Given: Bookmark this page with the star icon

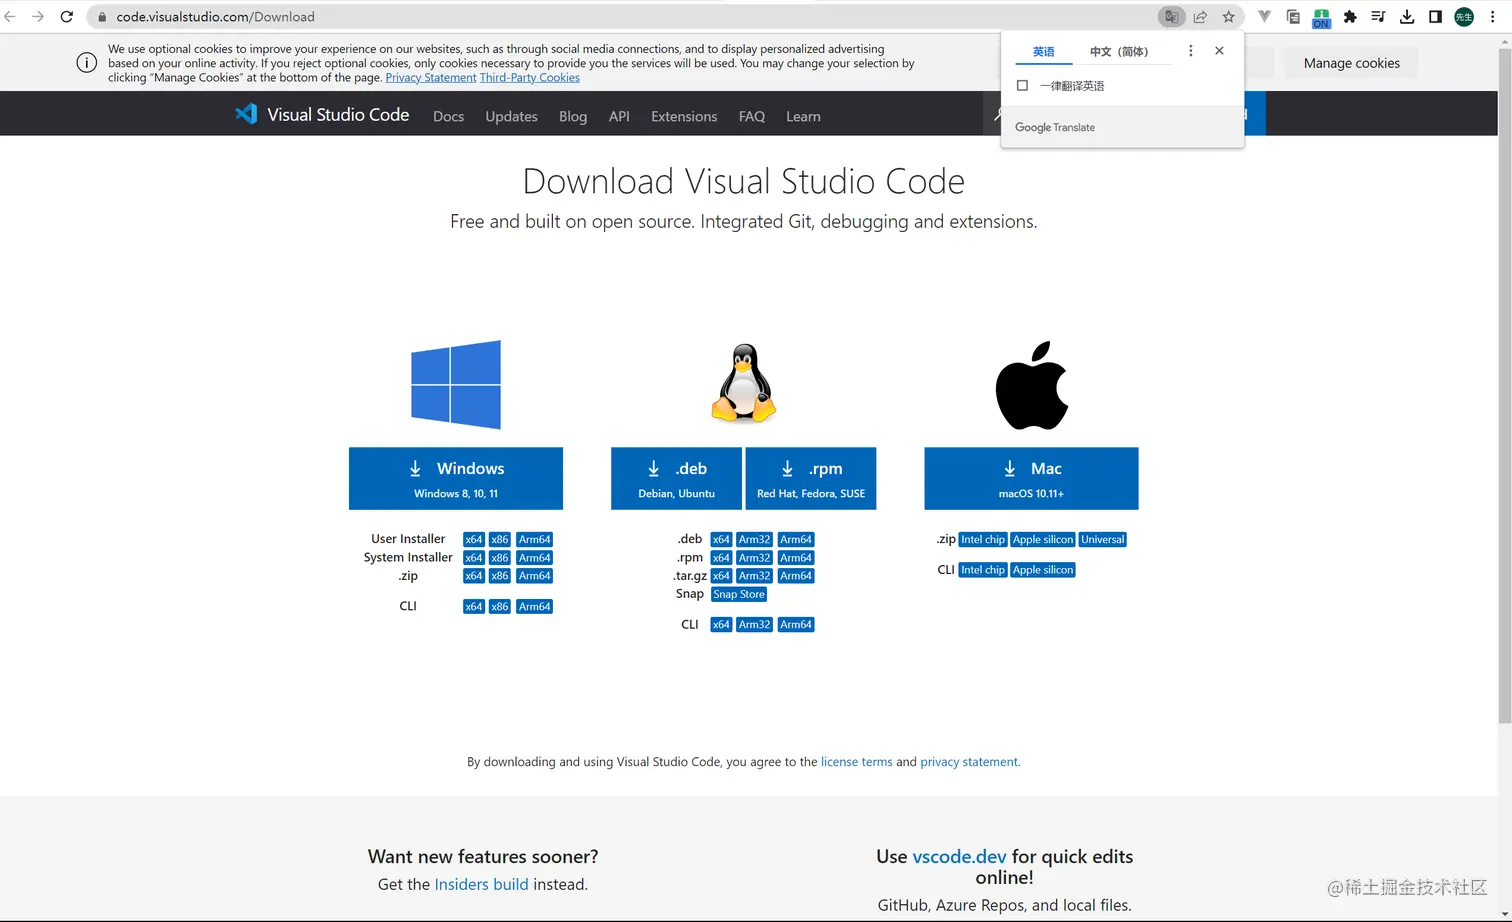Looking at the screenshot, I should pos(1228,17).
